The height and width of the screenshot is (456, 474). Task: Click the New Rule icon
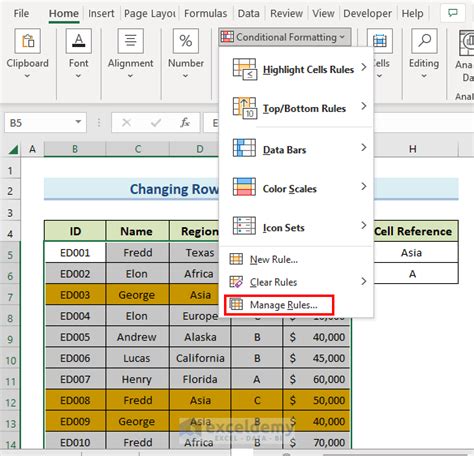pos(236,259)
